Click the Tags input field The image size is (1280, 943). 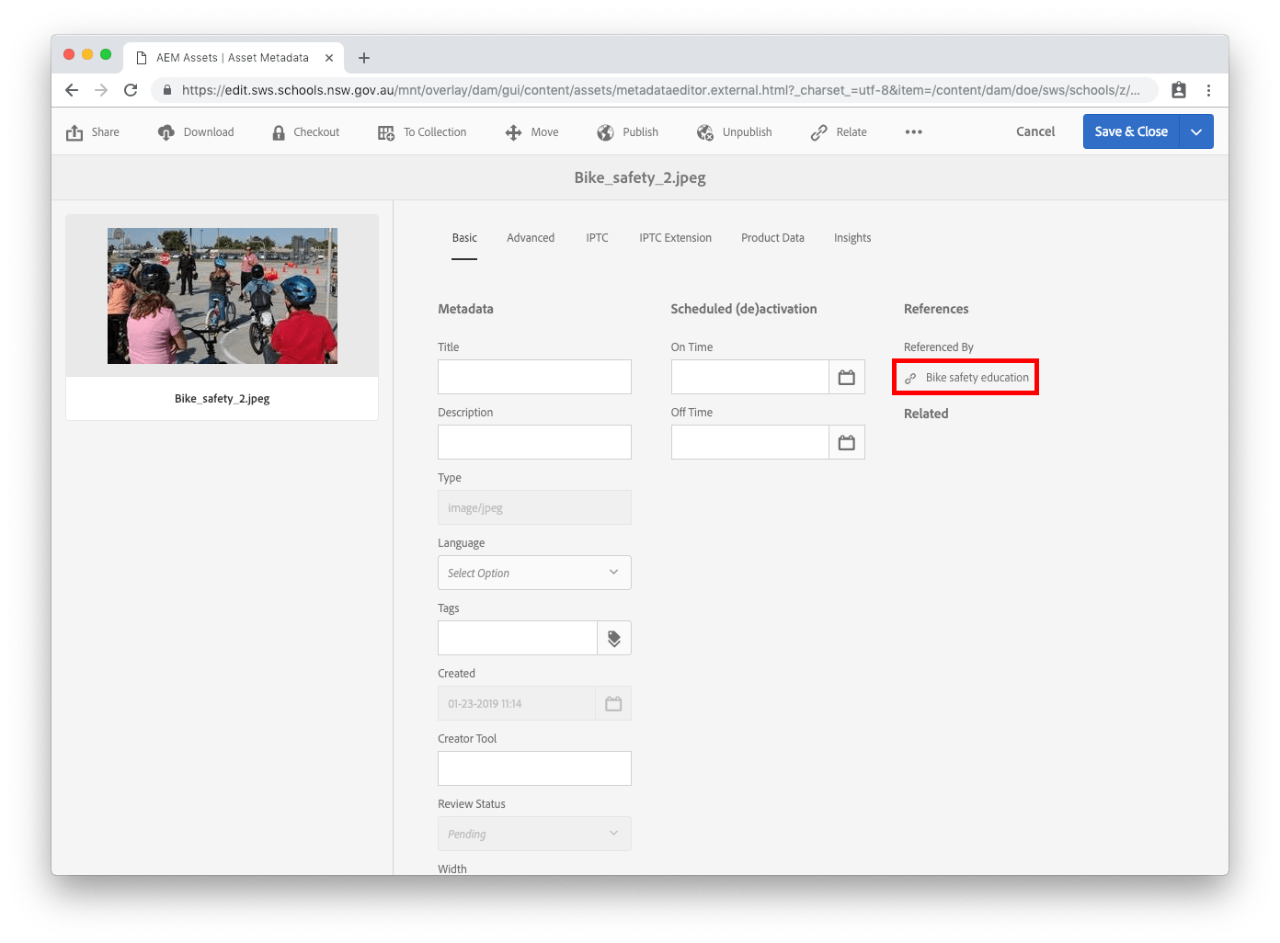click(518, 638)
